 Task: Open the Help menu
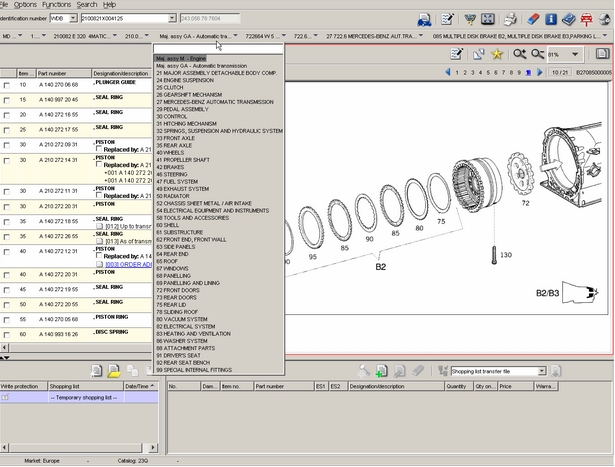tap(109, 5)
